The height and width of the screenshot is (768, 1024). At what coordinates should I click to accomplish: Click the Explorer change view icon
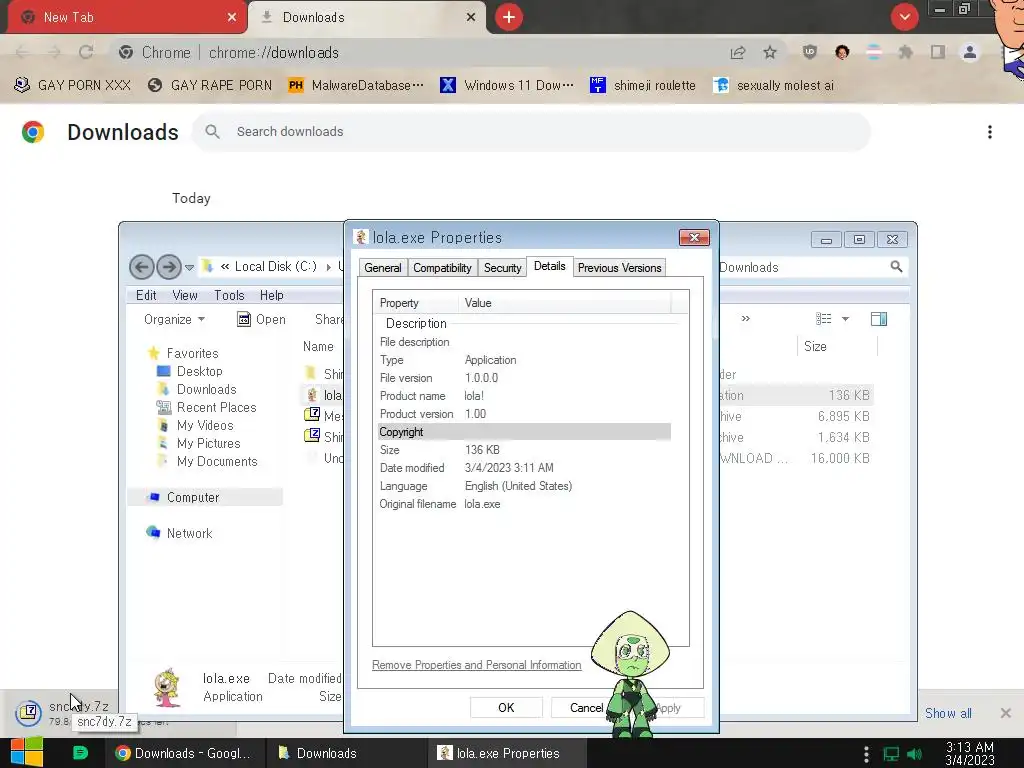pos(824,319)
